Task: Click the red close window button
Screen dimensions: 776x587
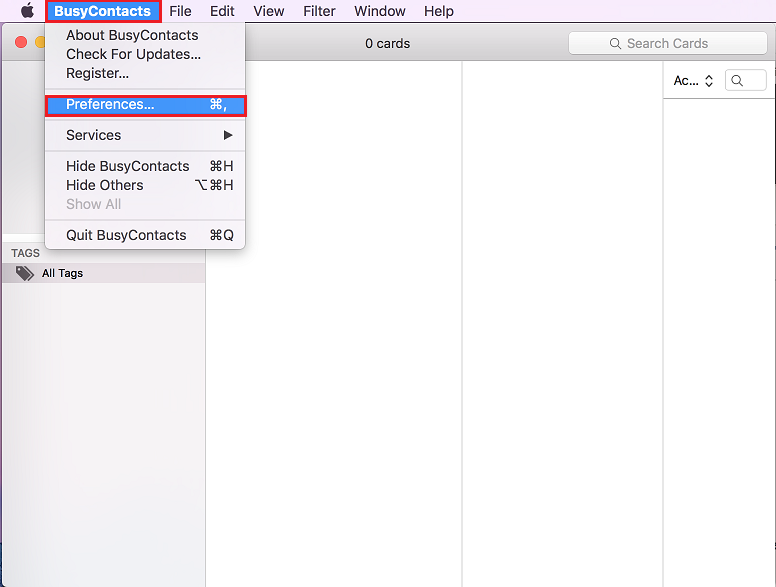Action: [21, 43]
